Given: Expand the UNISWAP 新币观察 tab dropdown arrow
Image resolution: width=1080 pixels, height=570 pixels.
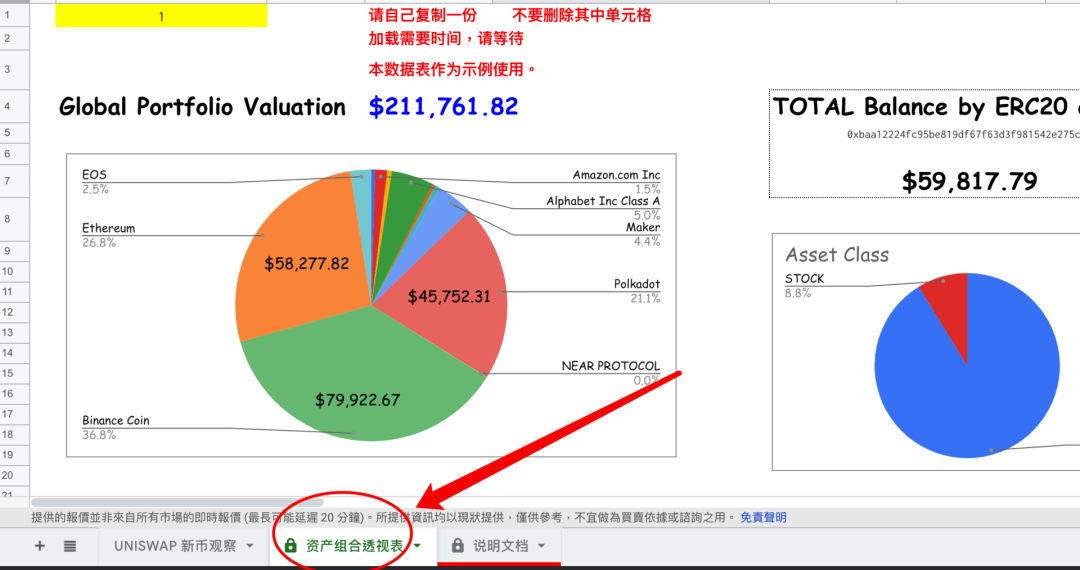Looking at the screenshot, I should tap(250, 546).
